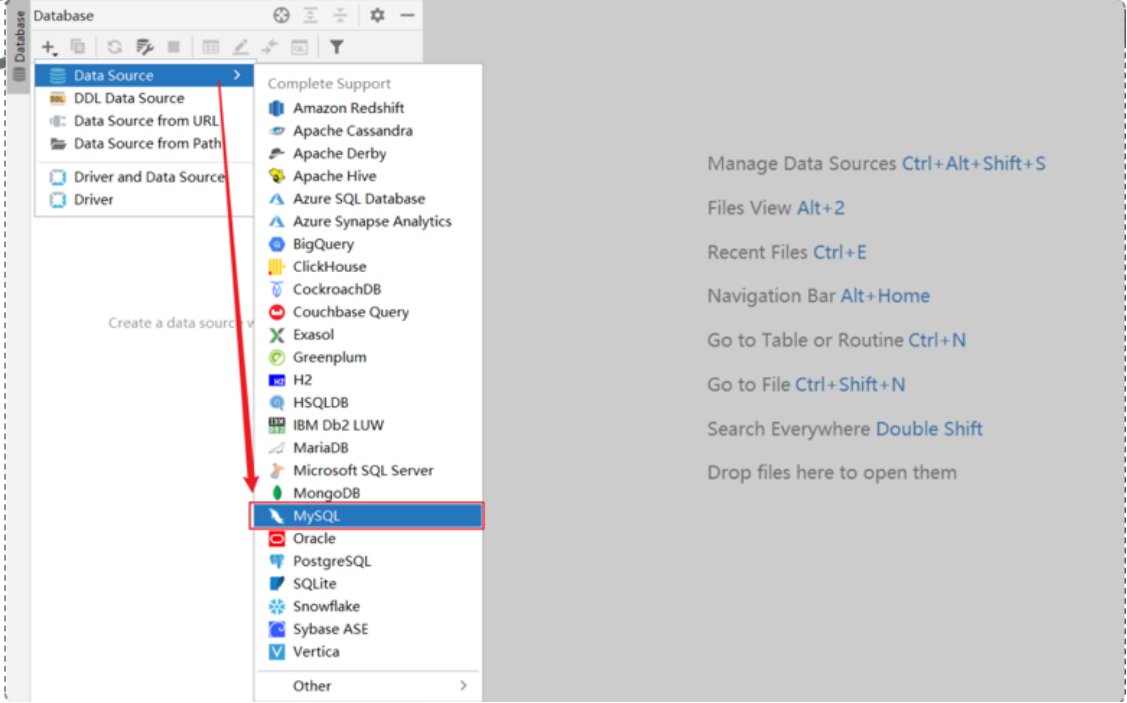
Task: Click 'Navigation Bar Alt+Home' hint text
Action: [x=819, y=296]
